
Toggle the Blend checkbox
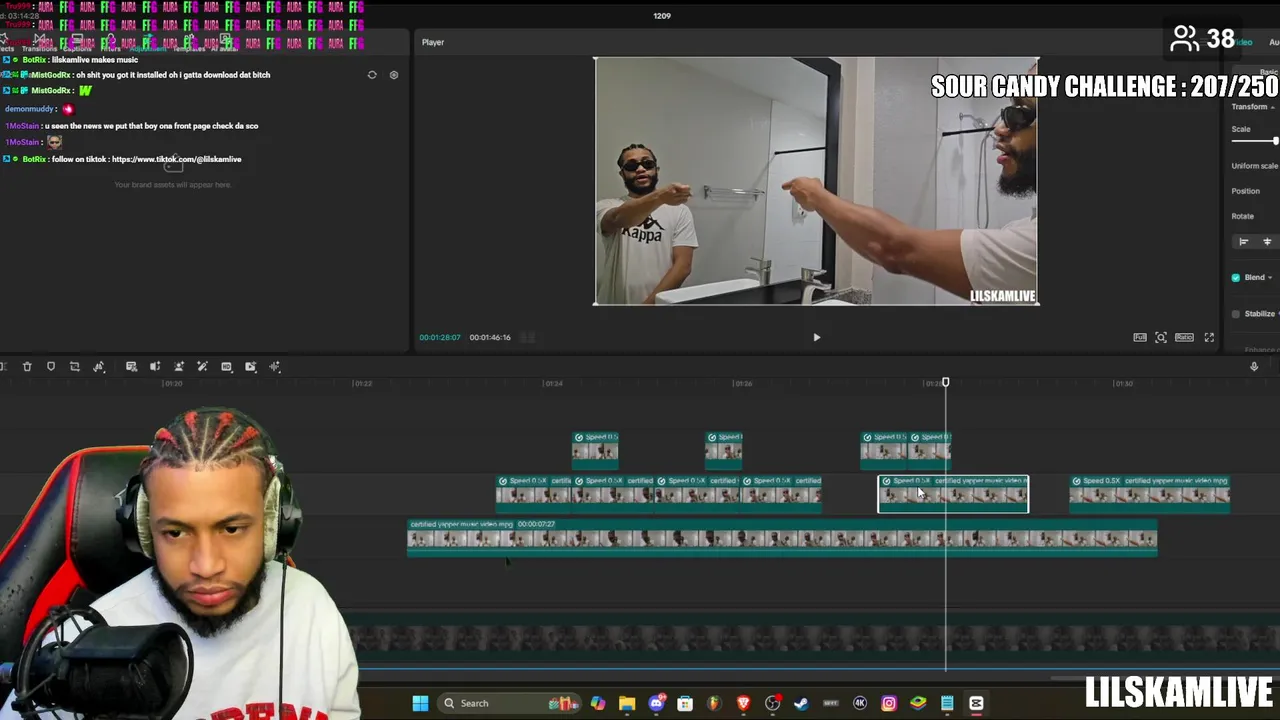tap(1236, 278)
